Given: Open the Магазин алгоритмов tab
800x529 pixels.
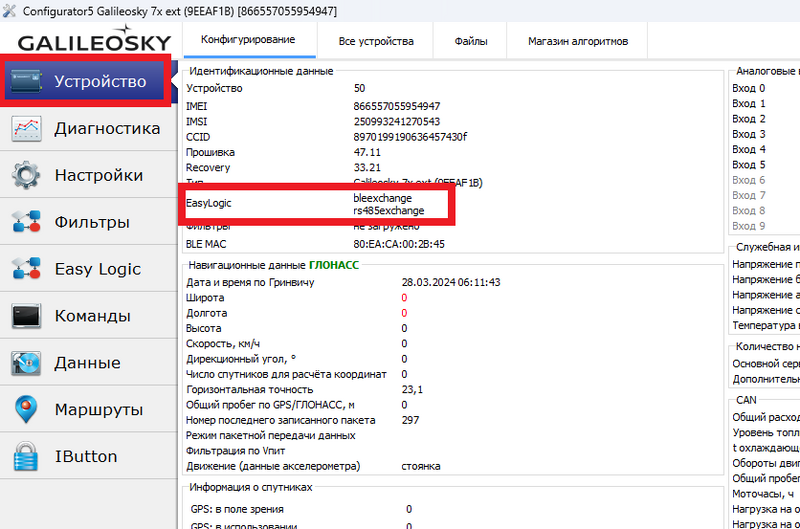Looking at the screenshot, I should [578, 41].
